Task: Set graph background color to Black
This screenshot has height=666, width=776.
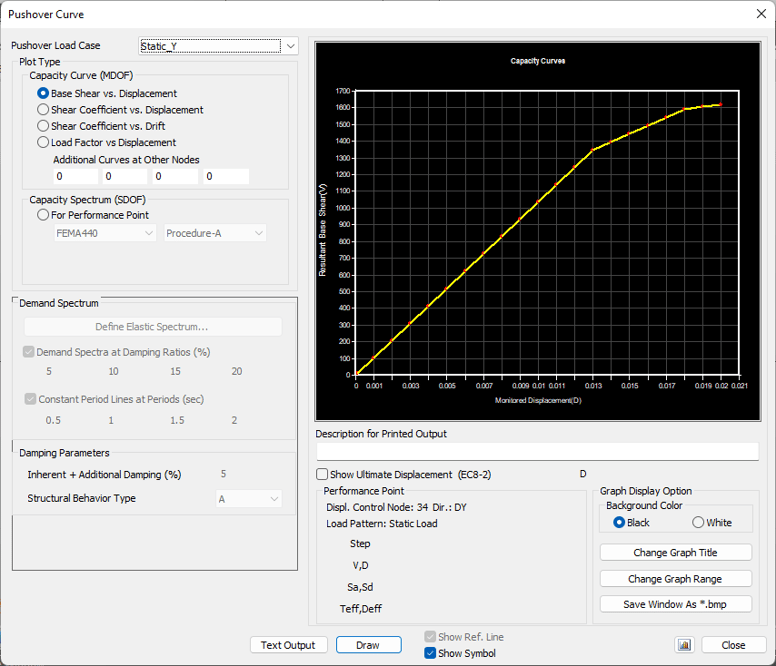Action: 619,522
